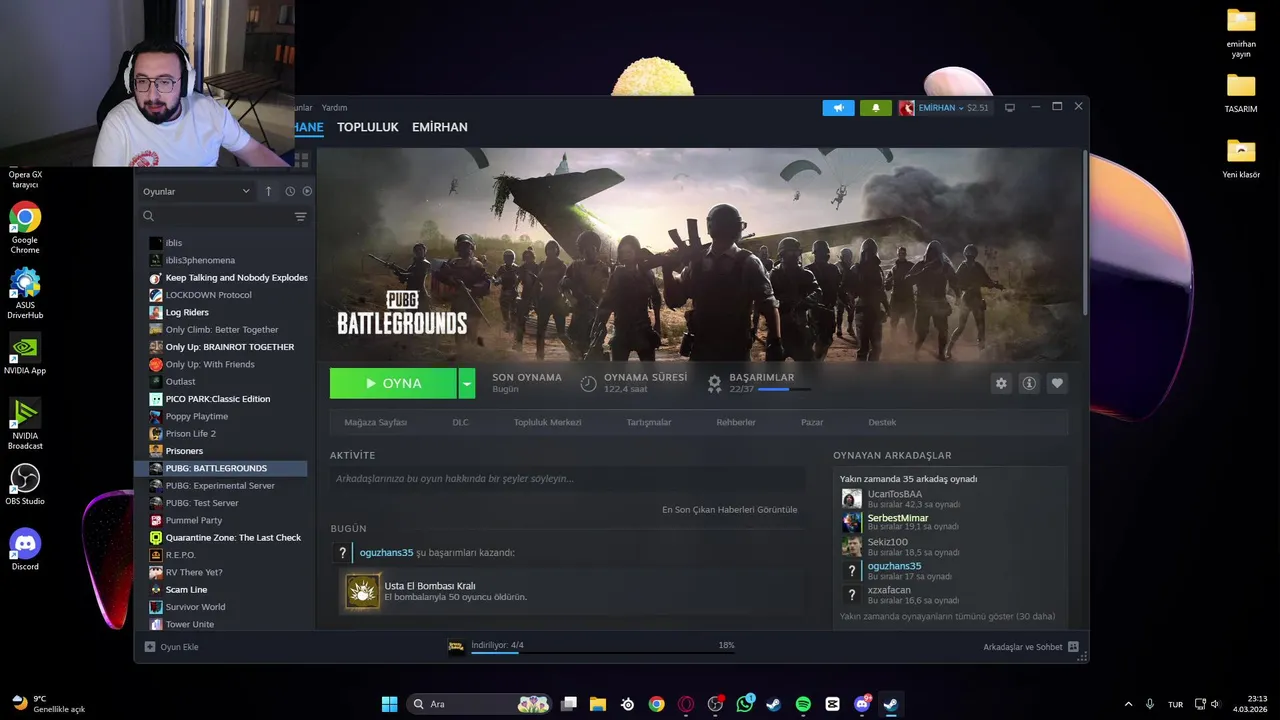This screenshot has height=720, width=1280.
Task: Select Scam Line in game list
Action: point(186,590)
